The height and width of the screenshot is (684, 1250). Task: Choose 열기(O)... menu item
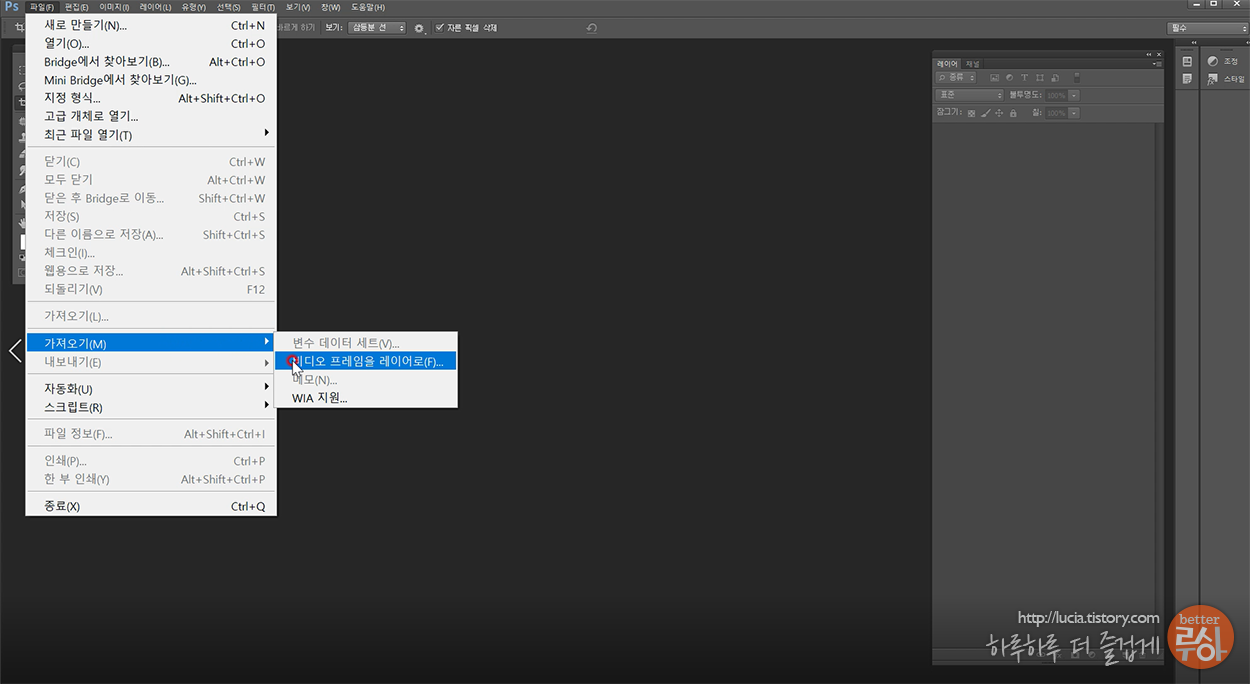click(151, 43)
